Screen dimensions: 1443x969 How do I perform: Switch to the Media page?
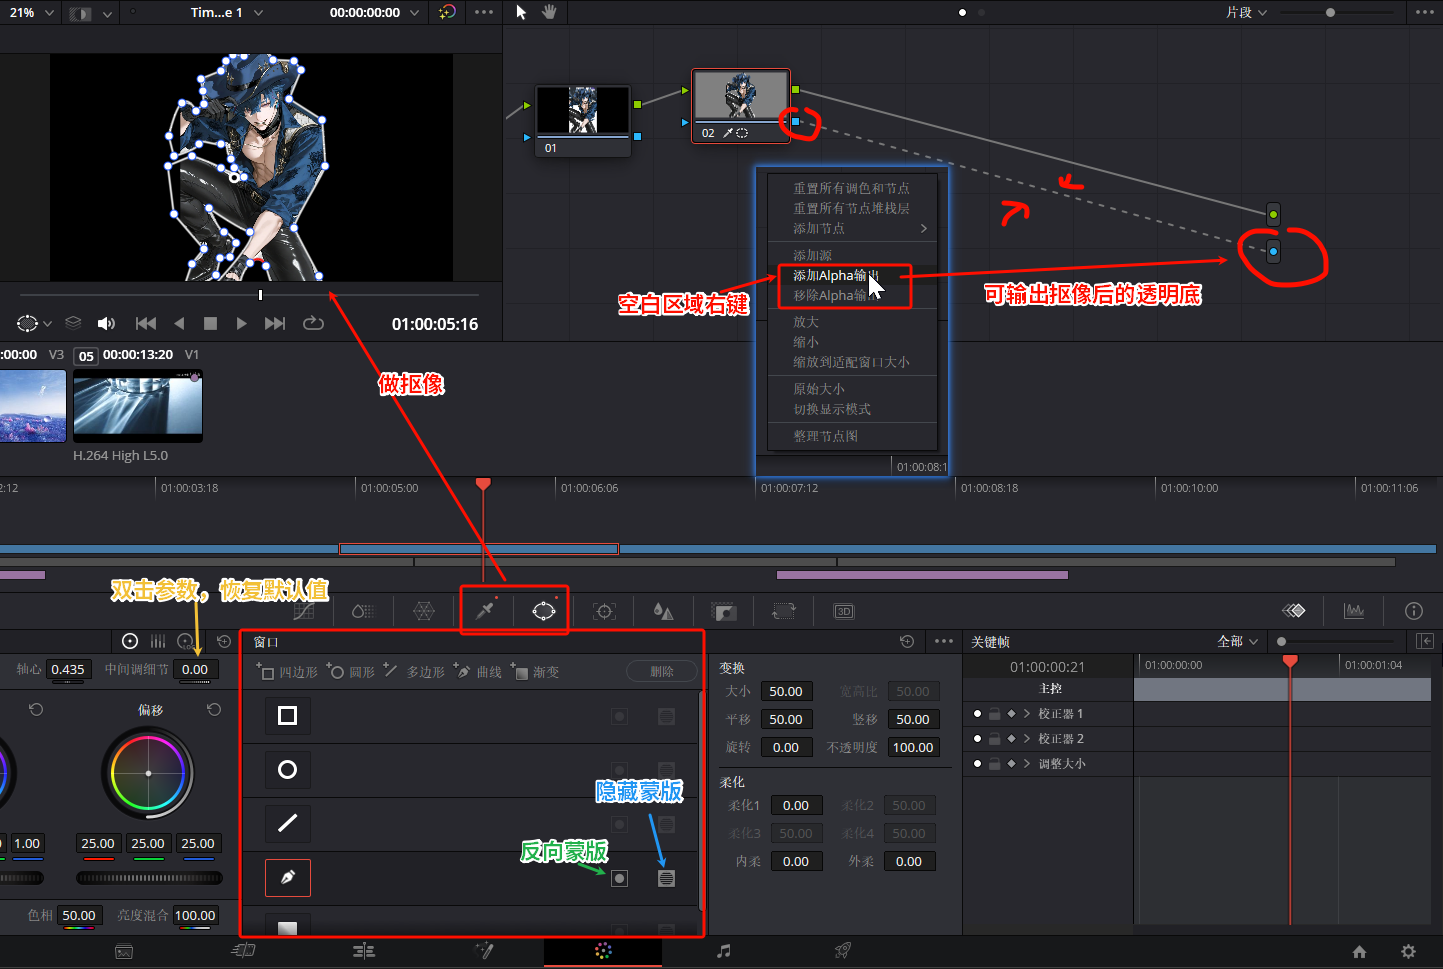tap(124, 952)
